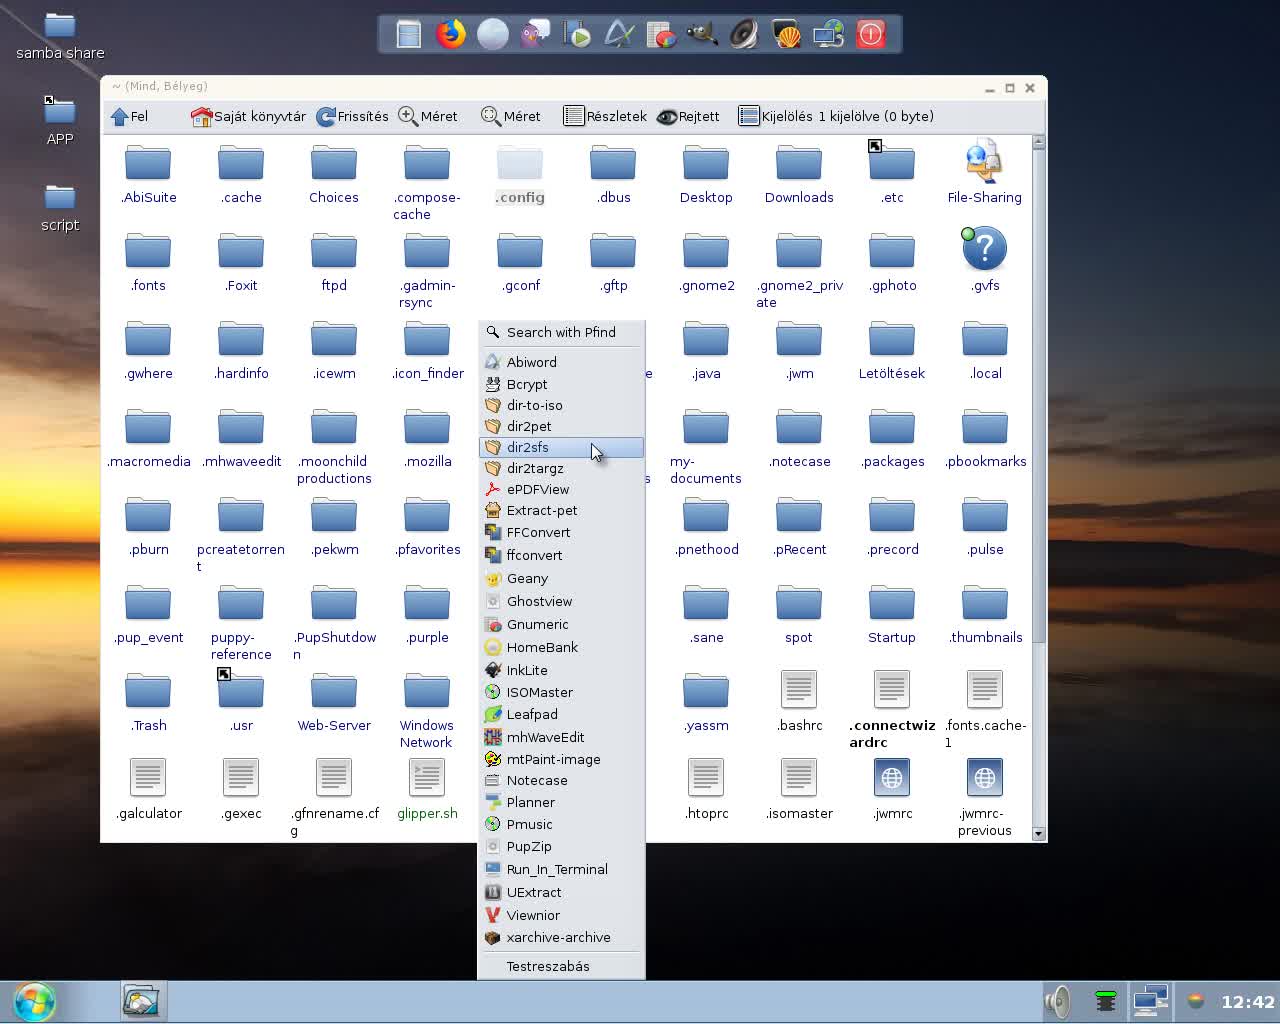1280x1024 pixels.
Task: Select UExtract in the menu
Action: click(561, 892)
